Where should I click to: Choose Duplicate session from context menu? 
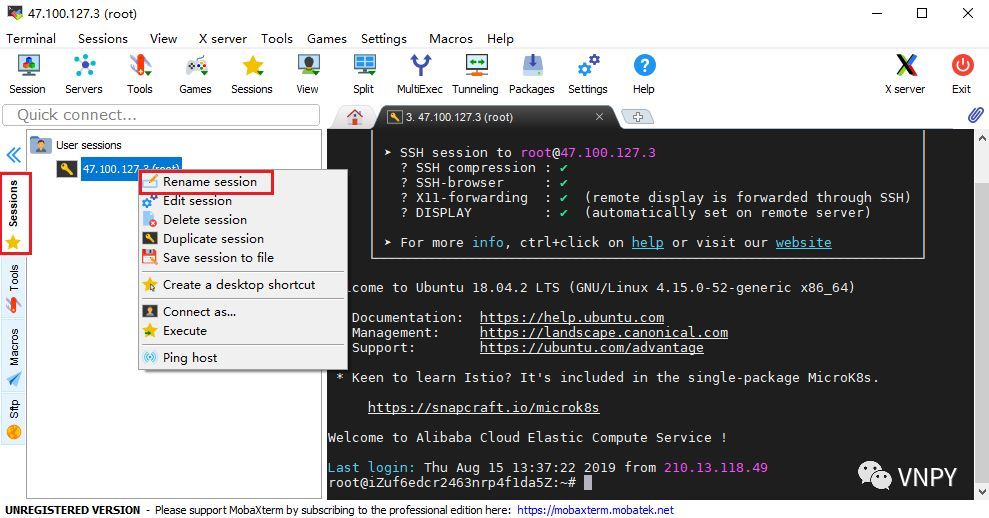coord(243,238)
